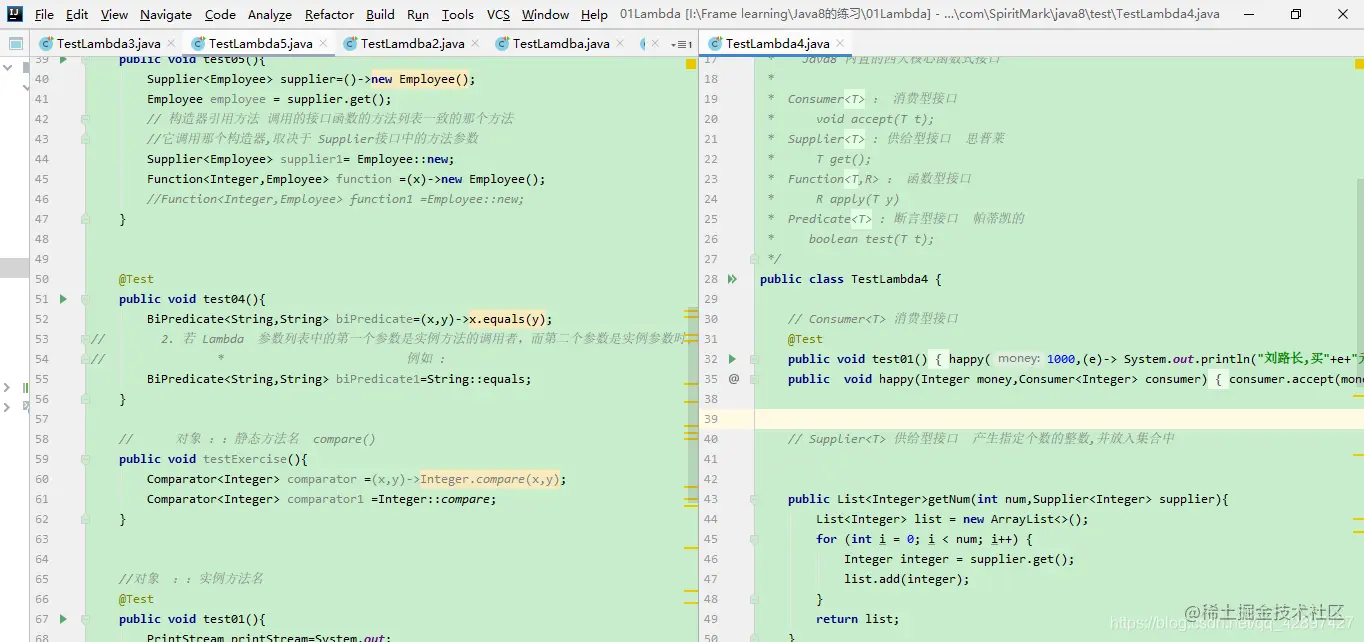Image resolution: width=1364 pixels, height=642 pixels.
Task: Click 'Integer::compare' on line 61
Action: point(436,499)
